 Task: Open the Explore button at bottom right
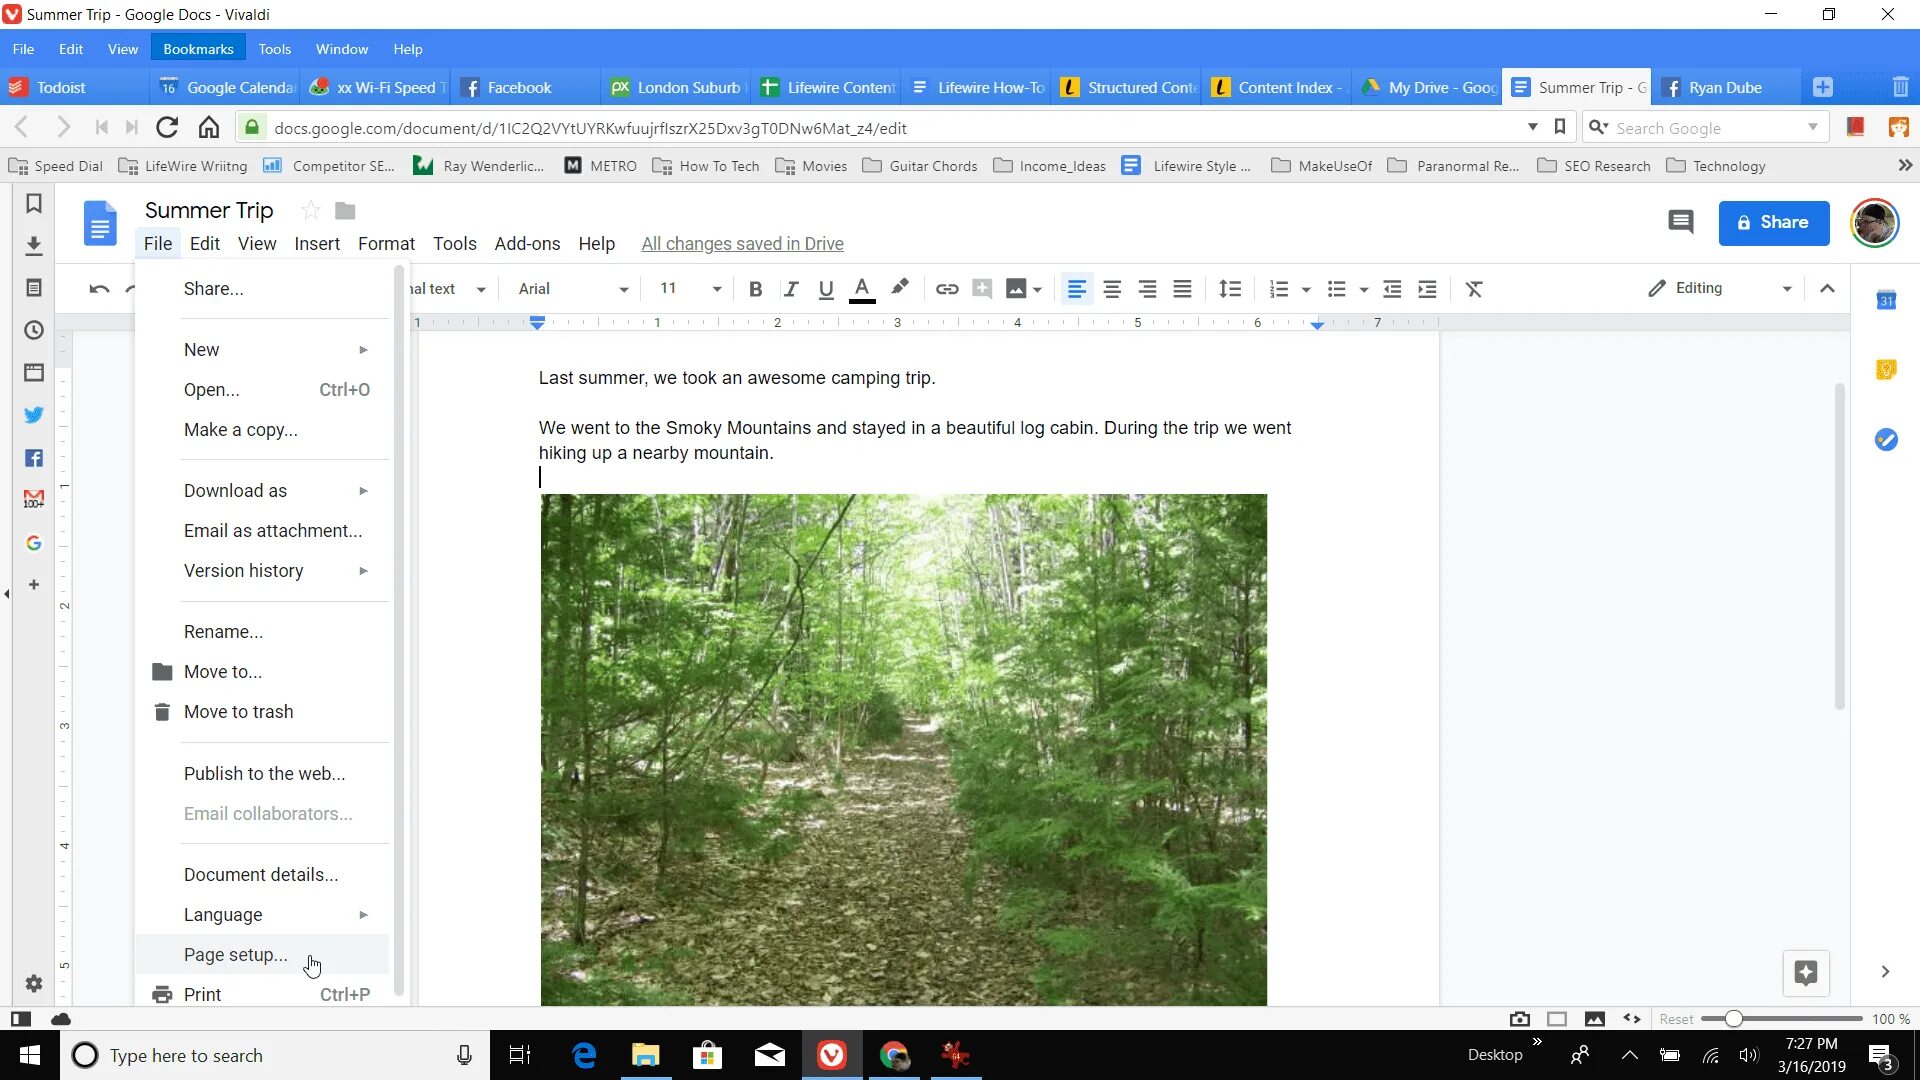tap(1806, 973)
